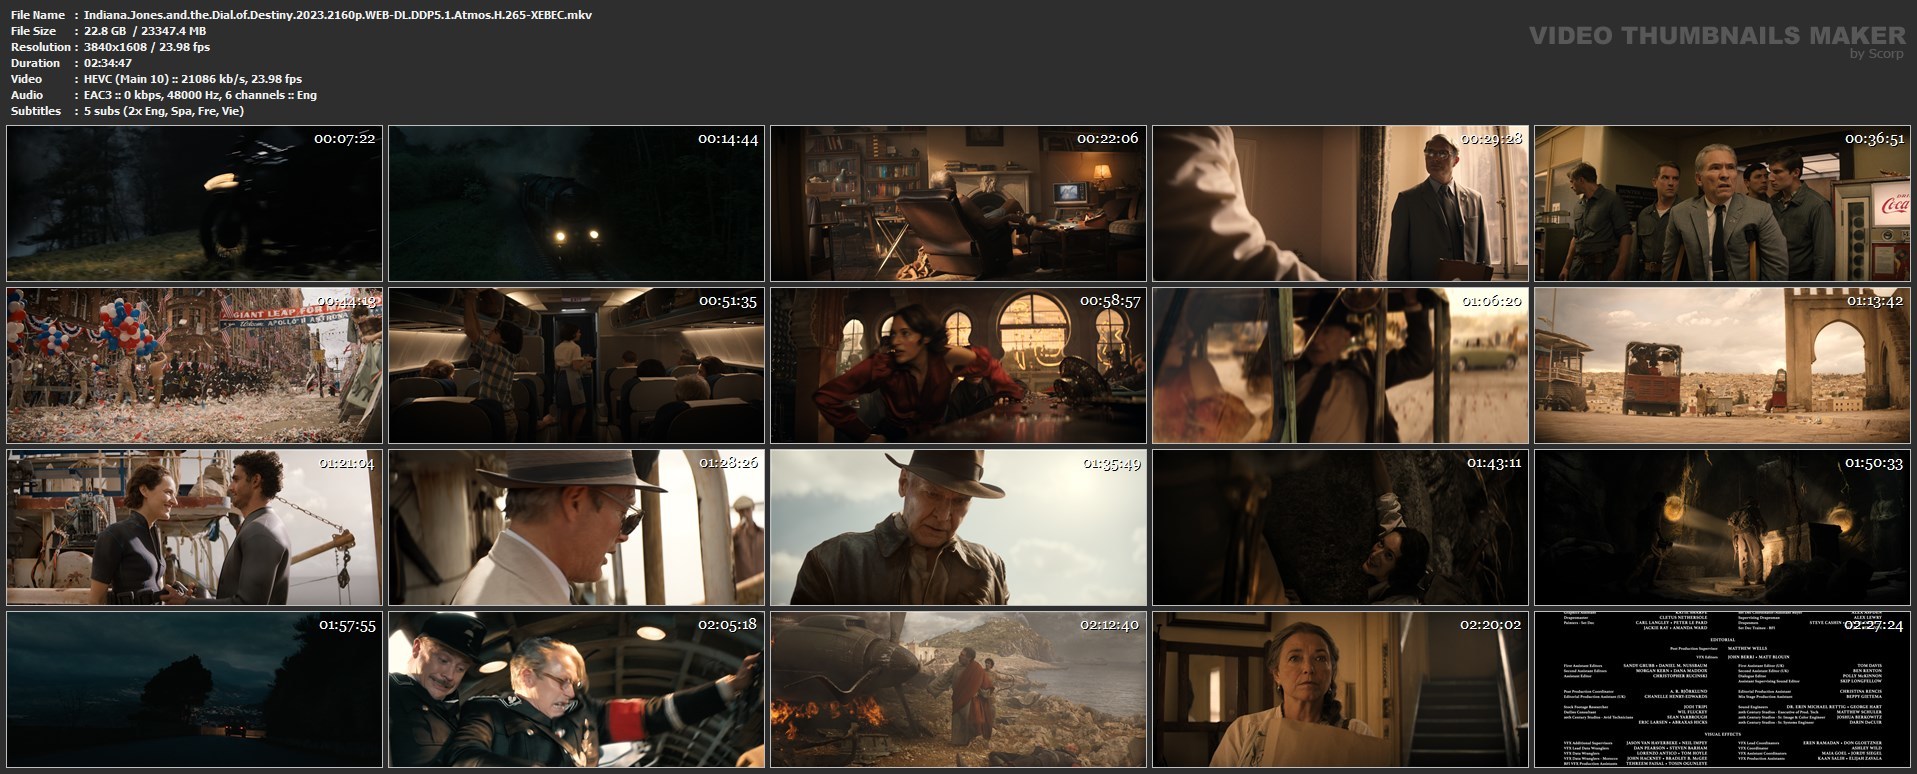
Task: Select the 01:50:33 cave lantern thumbnail
Action: 1722,527
